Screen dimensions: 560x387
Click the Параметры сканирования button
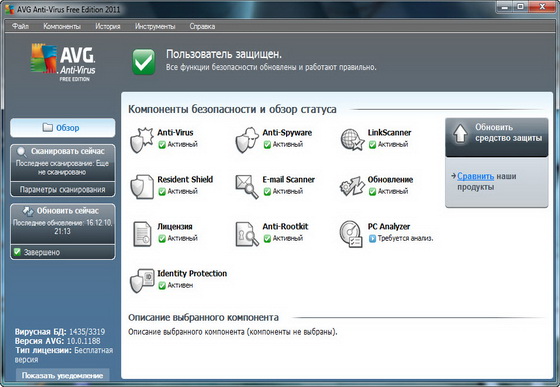62,189
